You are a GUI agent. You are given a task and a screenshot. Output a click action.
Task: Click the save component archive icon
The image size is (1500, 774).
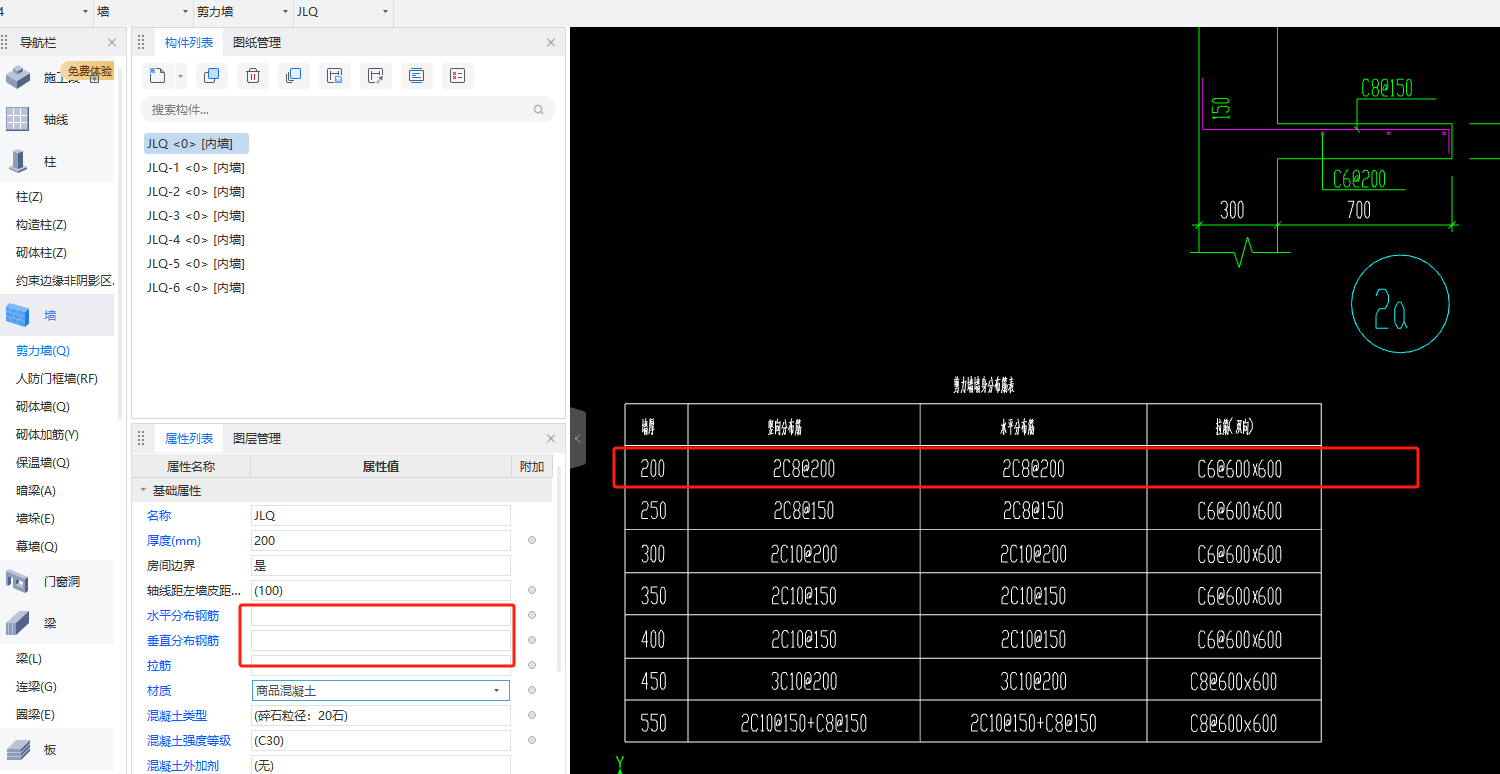335,76
